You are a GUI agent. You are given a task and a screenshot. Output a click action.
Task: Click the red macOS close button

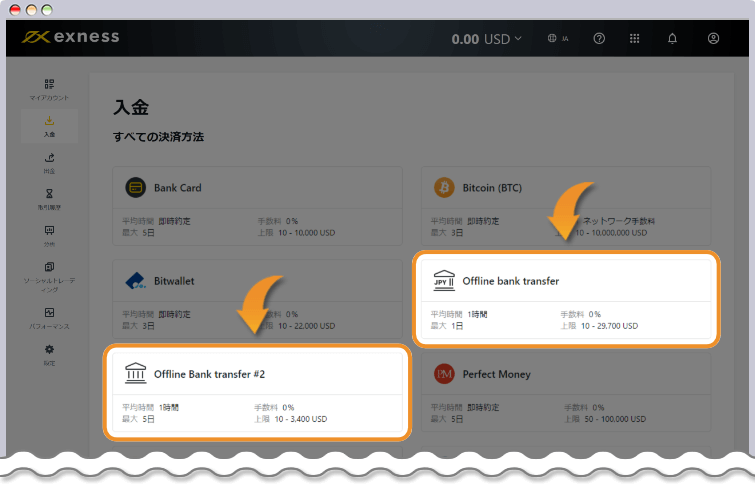pyautogui.click(x=15, y=10)
